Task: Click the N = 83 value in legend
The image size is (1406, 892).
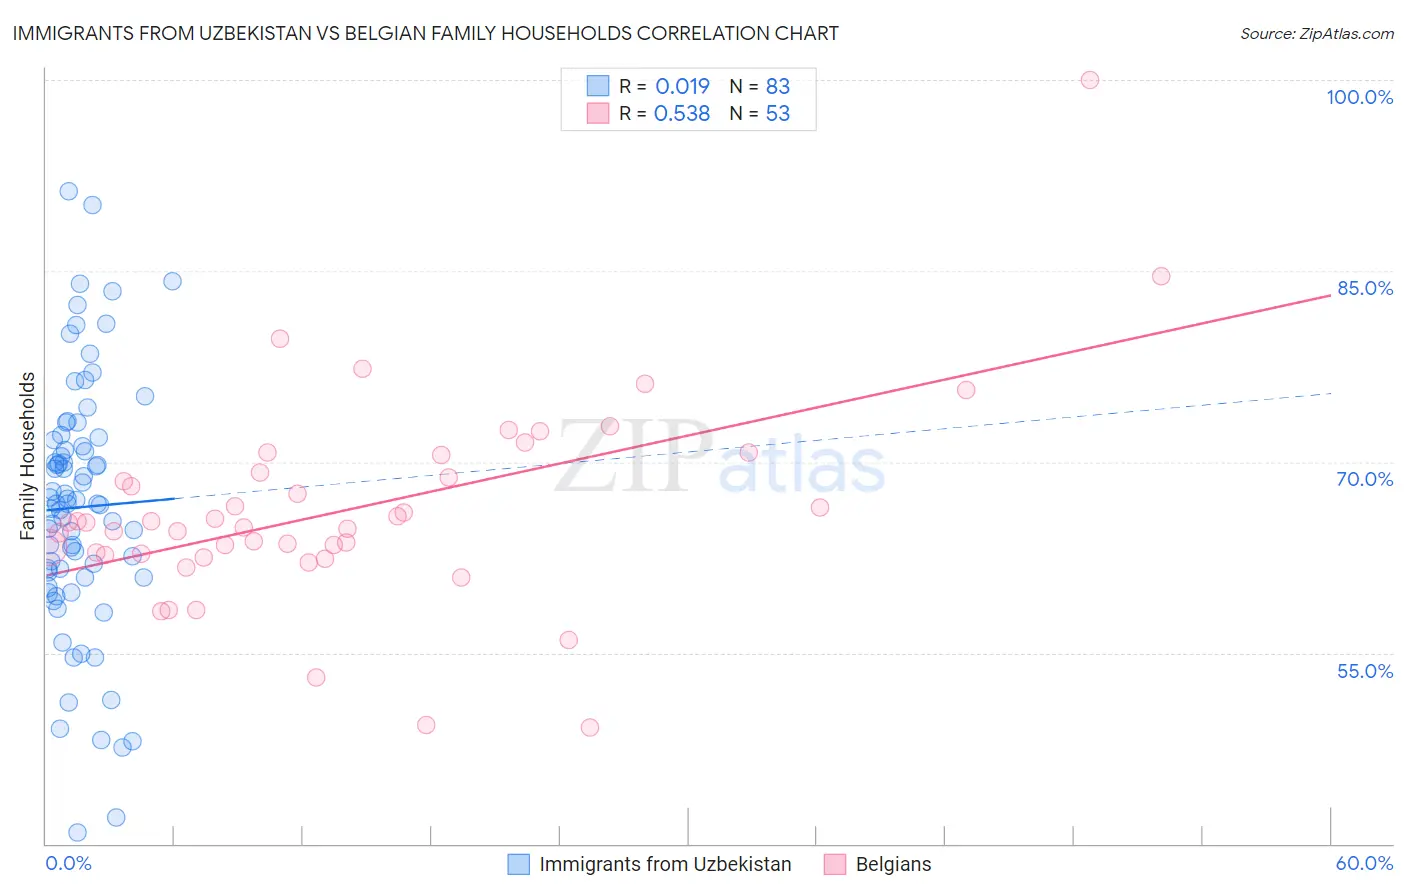Action: pyautogui.click(x=760, y=86)
